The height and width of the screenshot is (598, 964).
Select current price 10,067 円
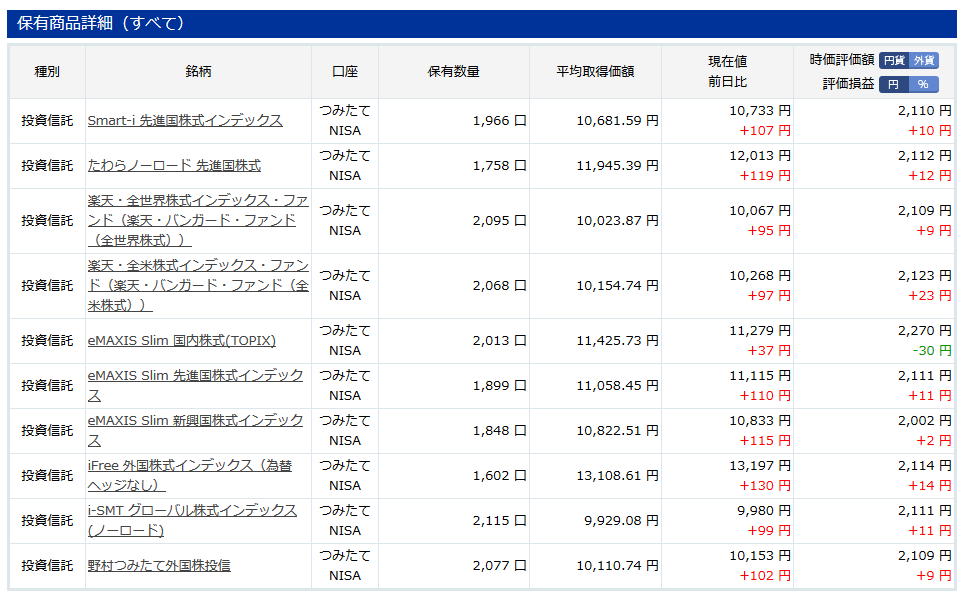(760, 211)
